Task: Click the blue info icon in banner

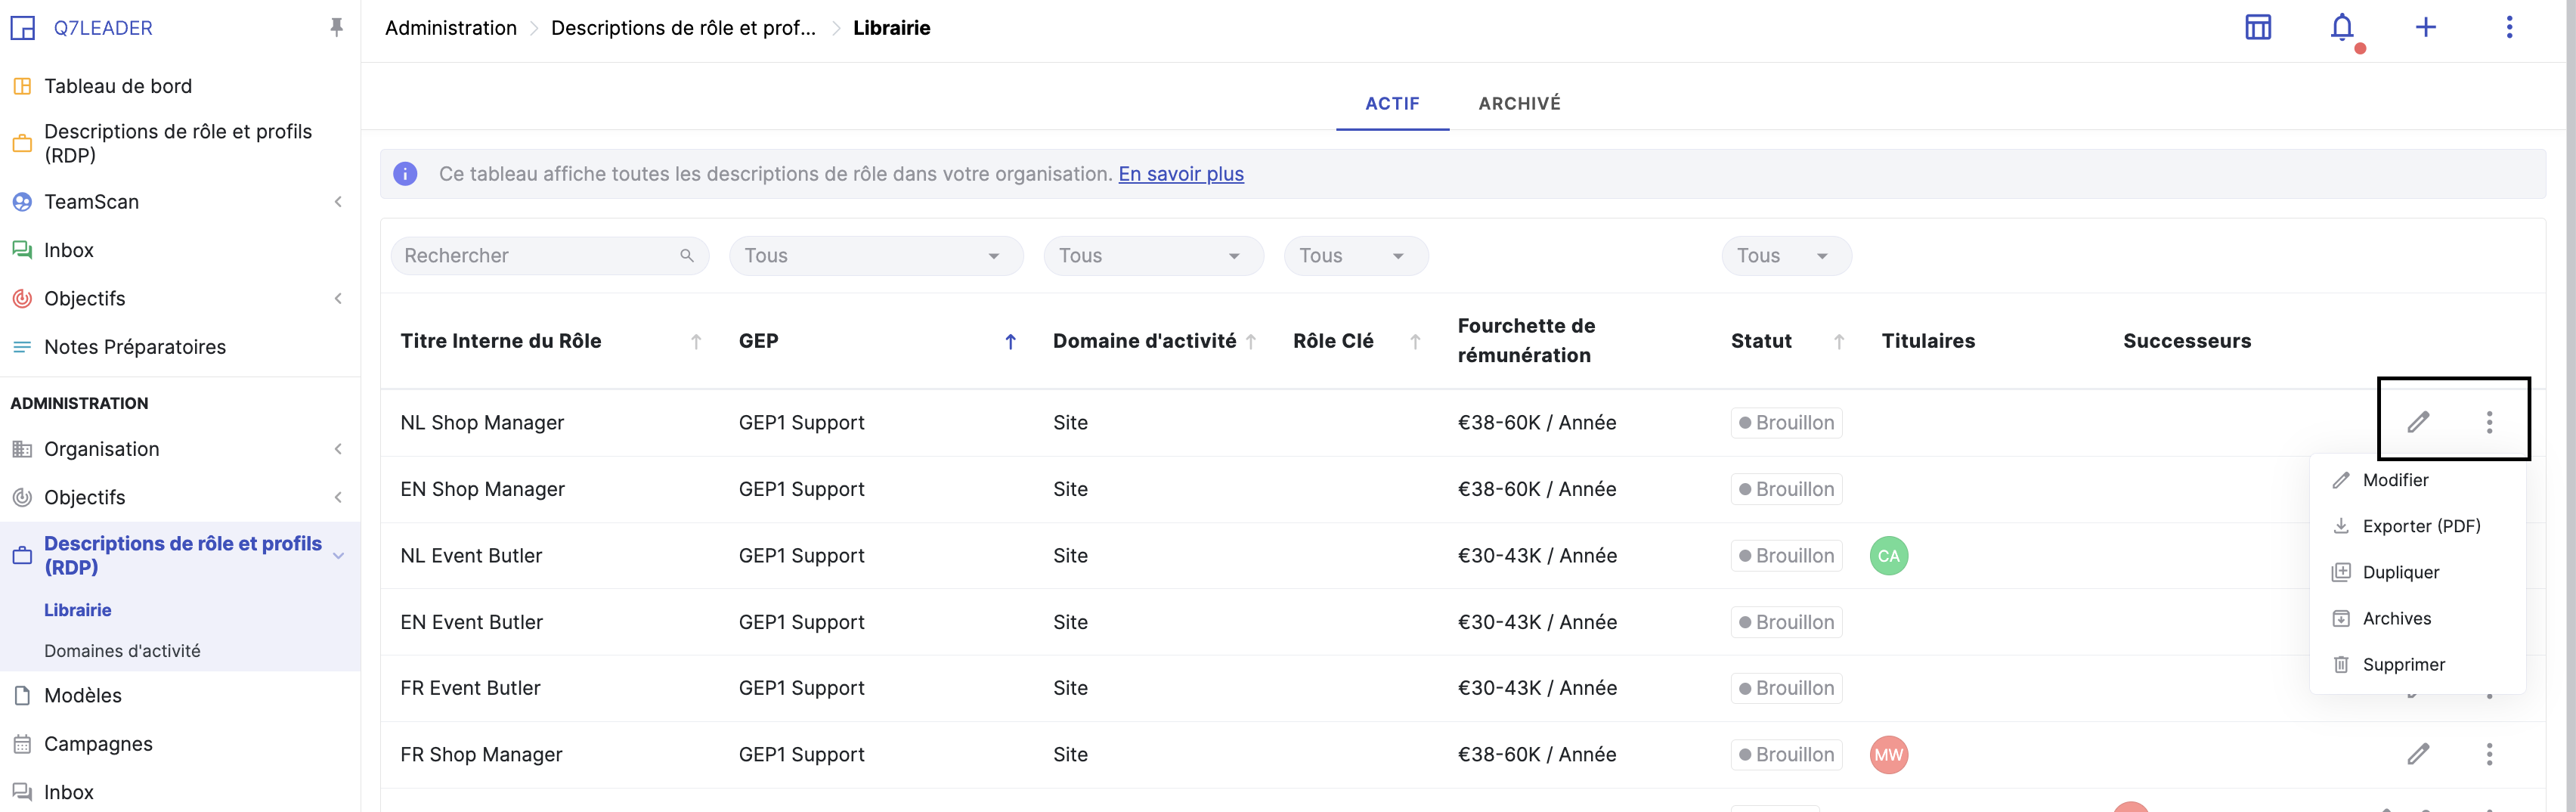Action: (405, 174)
